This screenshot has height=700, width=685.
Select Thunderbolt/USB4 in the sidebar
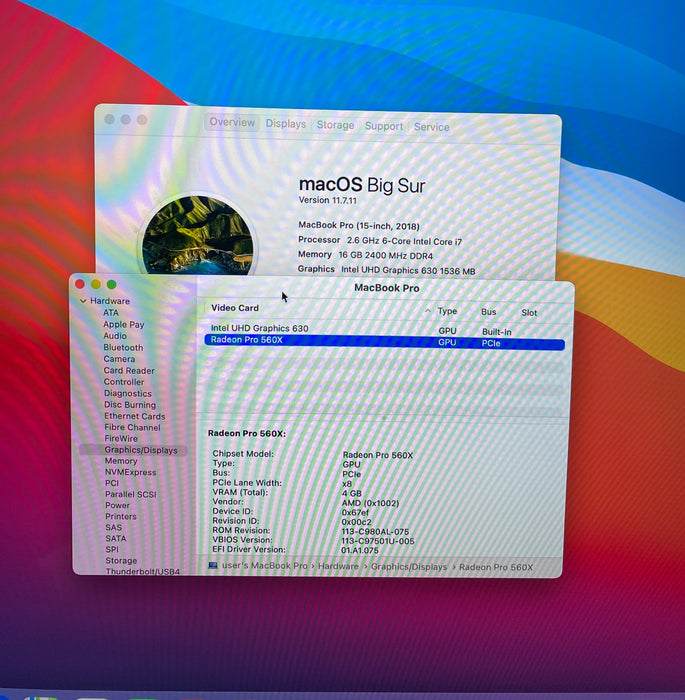click(142, 571)
